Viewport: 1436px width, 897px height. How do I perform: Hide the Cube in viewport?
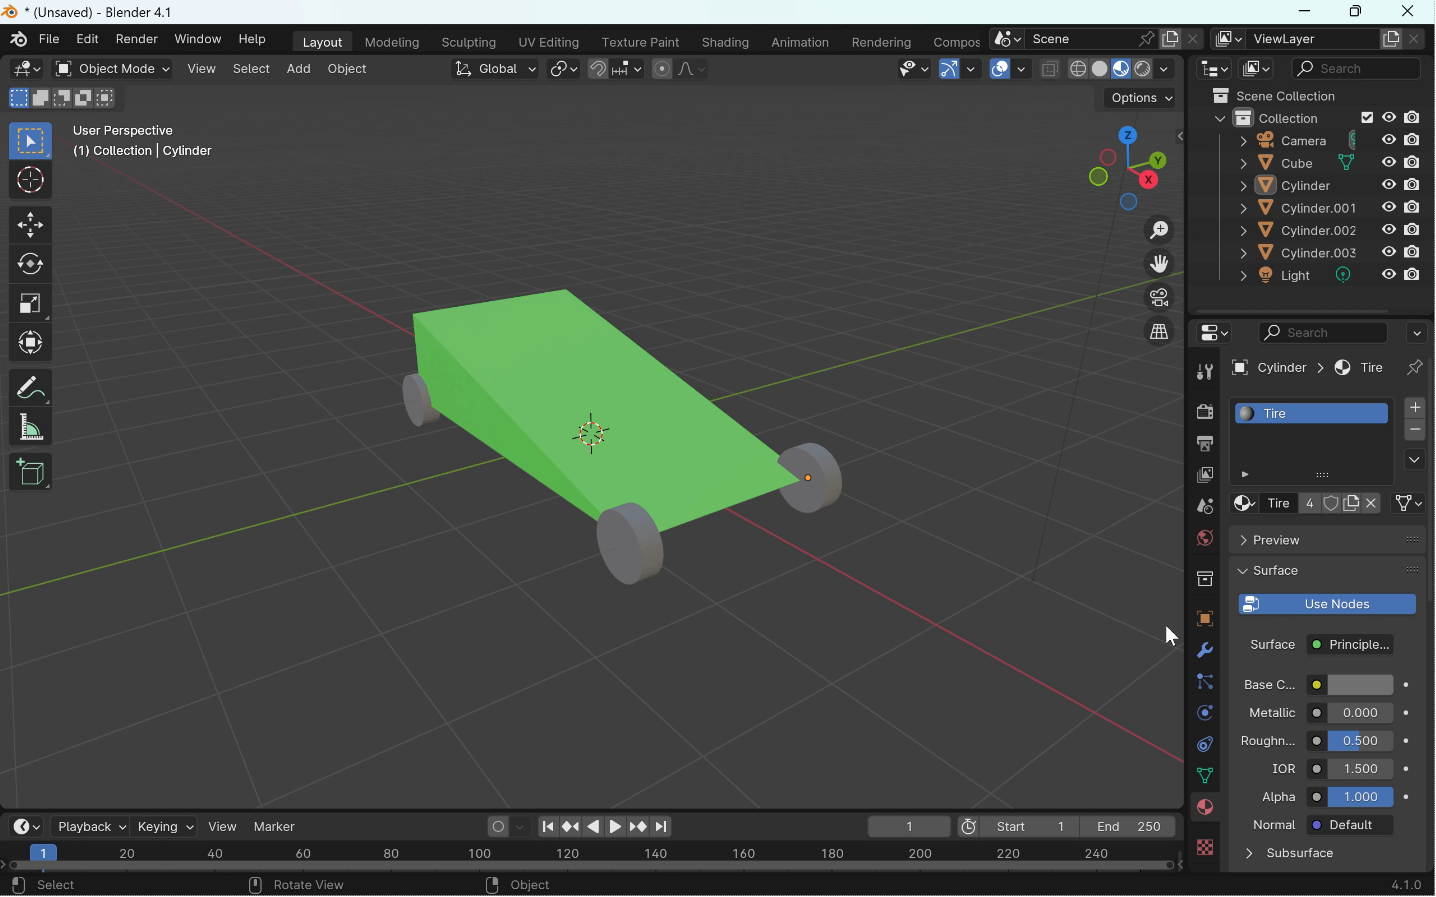pyautogui.click(x=1390, y=163)
